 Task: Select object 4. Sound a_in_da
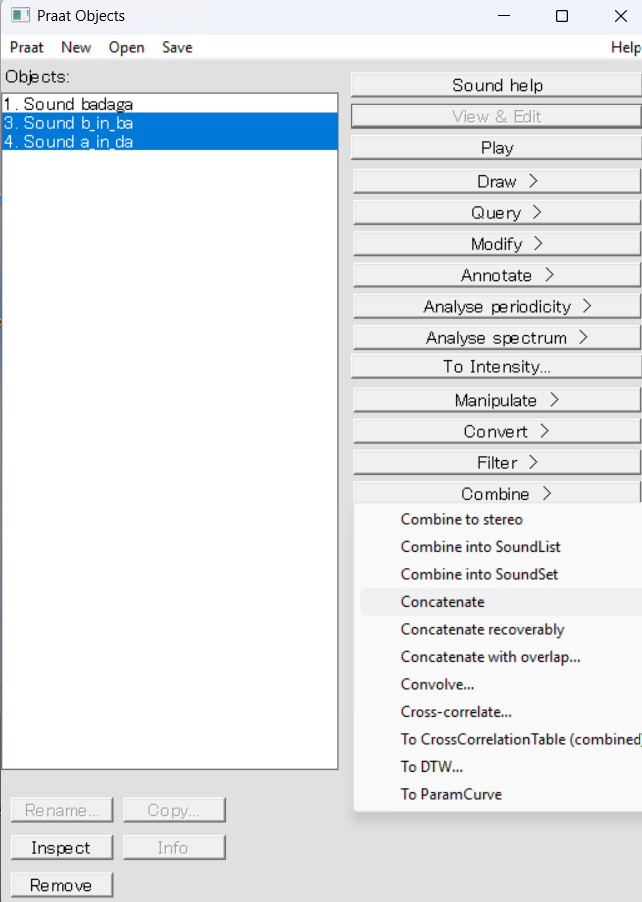pyautogui.click(x=170, y=142)
